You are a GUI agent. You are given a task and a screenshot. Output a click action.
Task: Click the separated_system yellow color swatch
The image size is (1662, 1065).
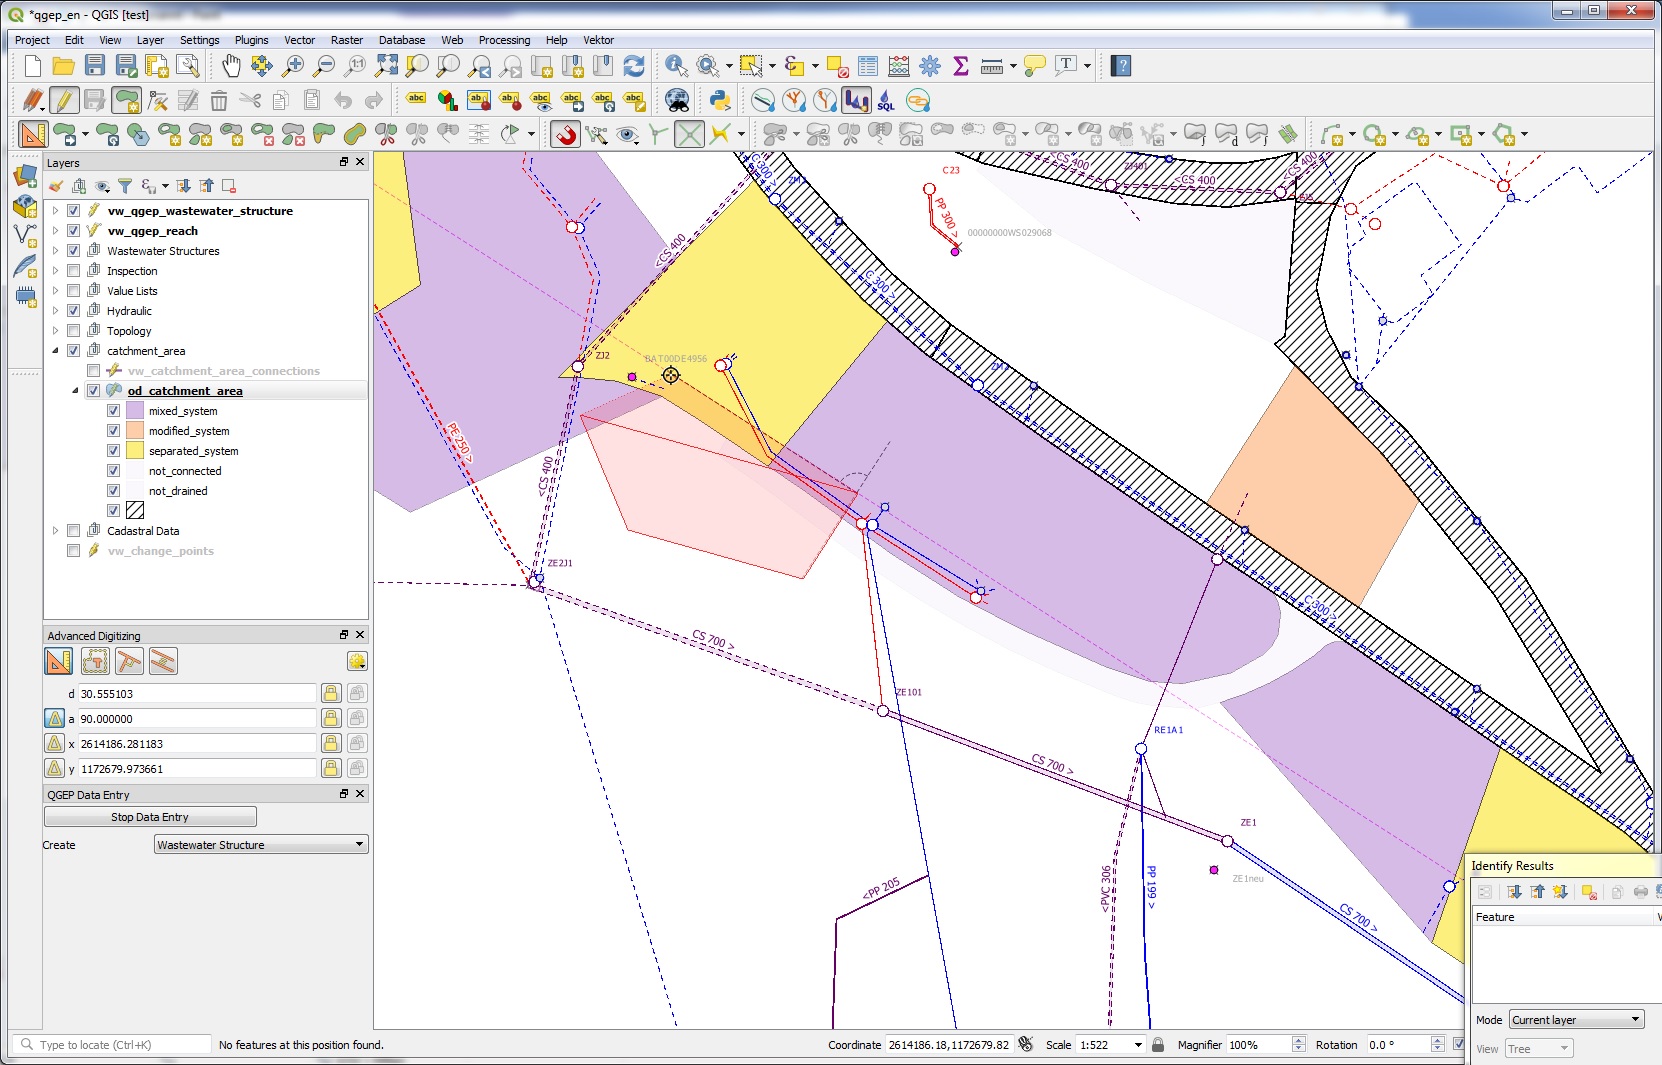coord(135,451)
